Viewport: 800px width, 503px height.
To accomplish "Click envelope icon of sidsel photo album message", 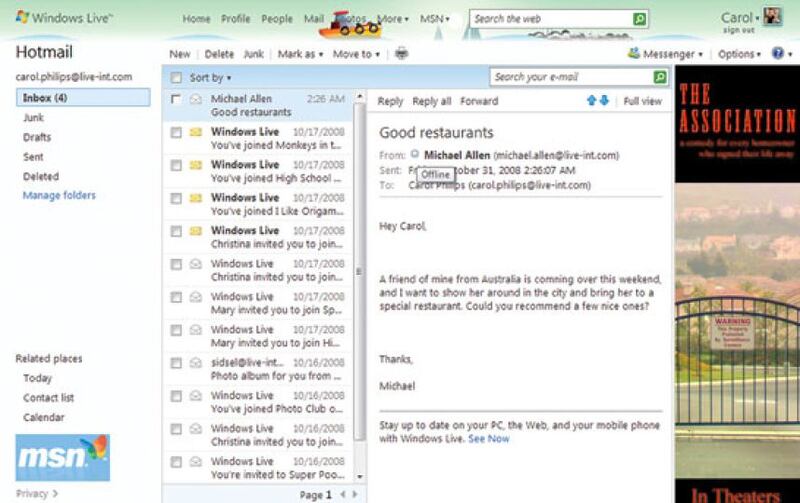I will (196, 363).
